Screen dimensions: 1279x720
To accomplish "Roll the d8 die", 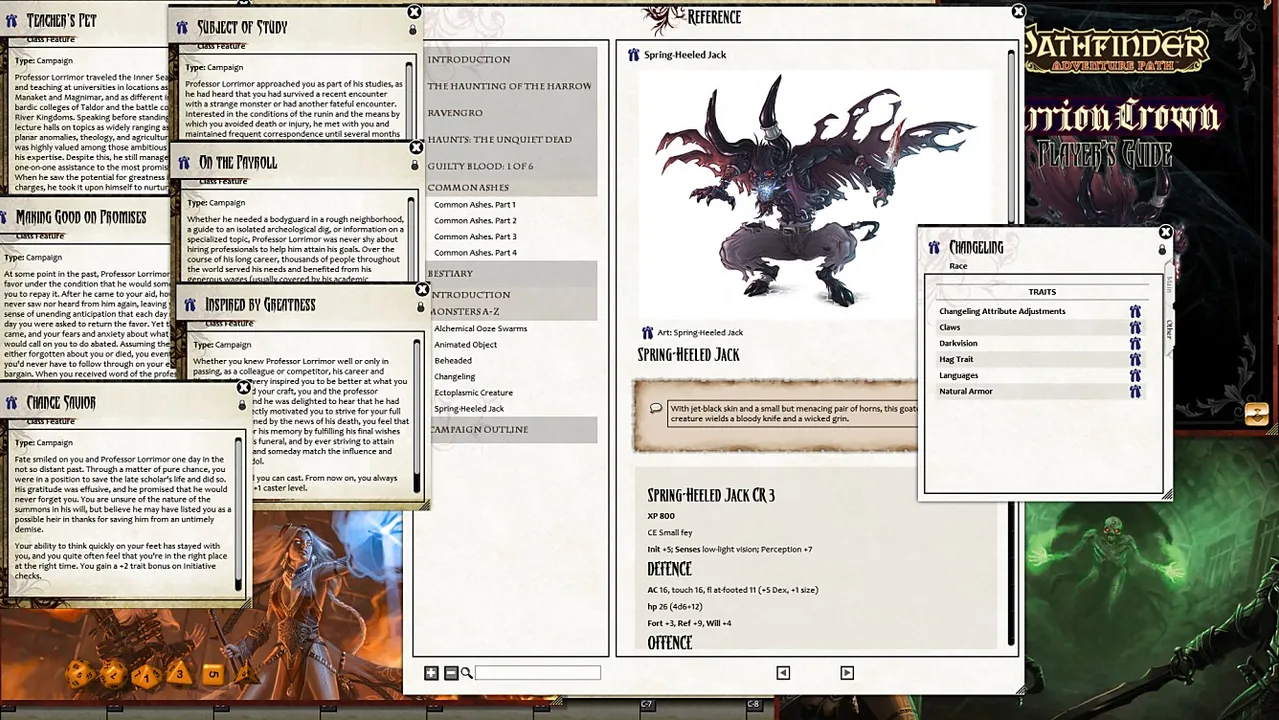I will pos(178,674).
